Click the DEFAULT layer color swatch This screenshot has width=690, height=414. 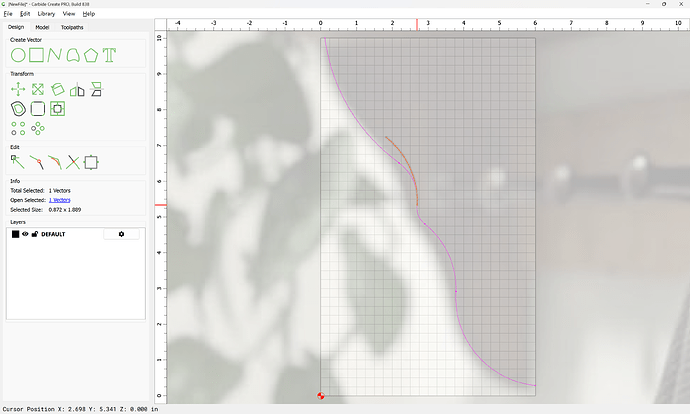(x=15, y=234)
